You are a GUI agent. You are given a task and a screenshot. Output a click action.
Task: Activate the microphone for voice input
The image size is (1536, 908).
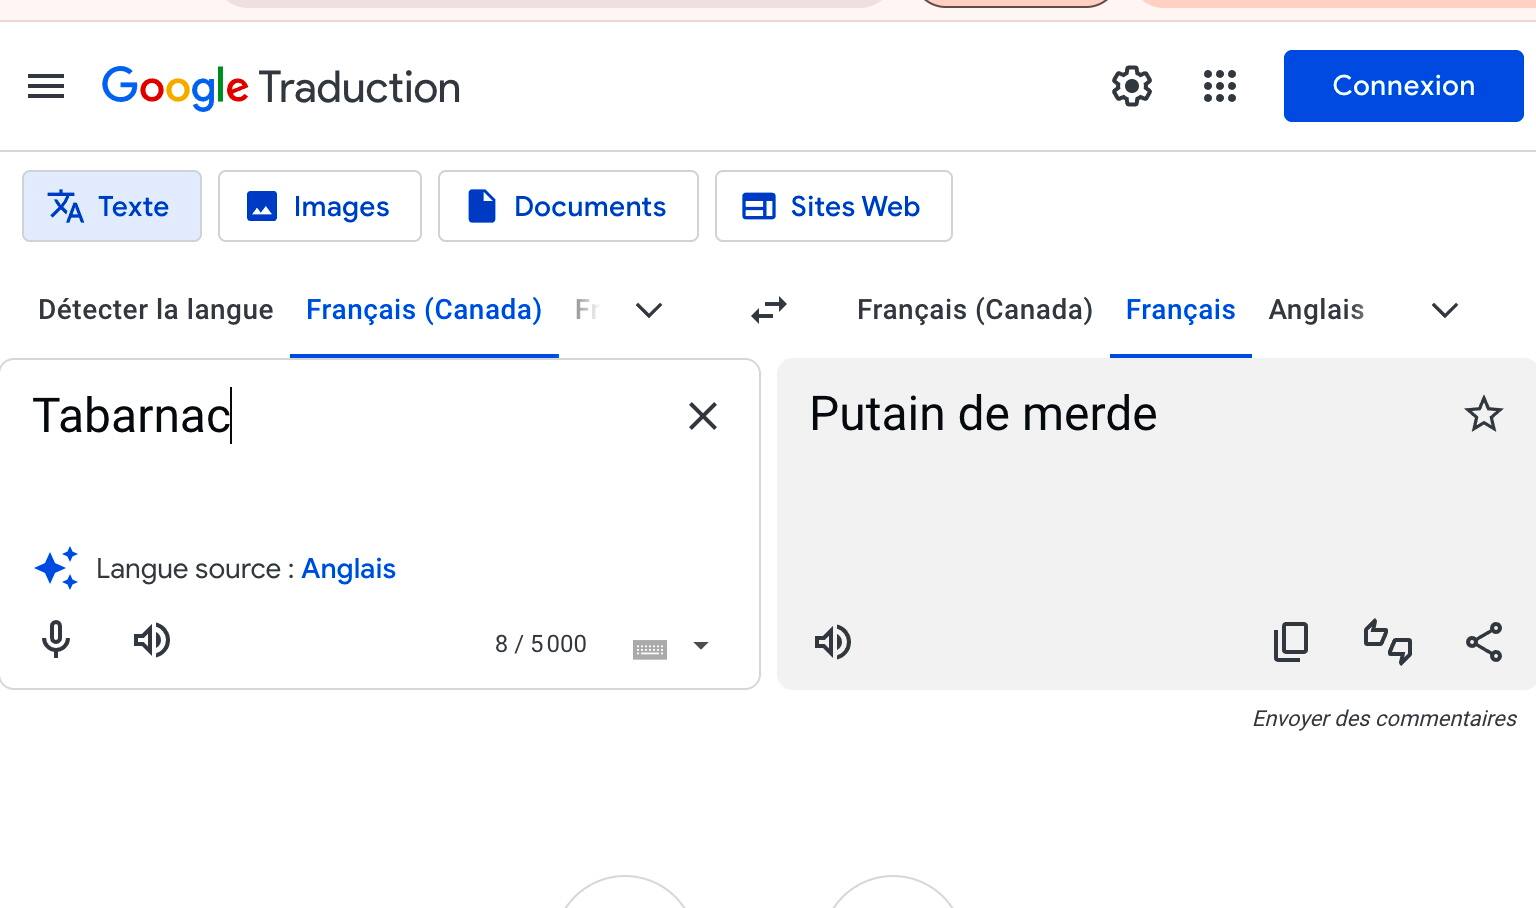point(57,641)
